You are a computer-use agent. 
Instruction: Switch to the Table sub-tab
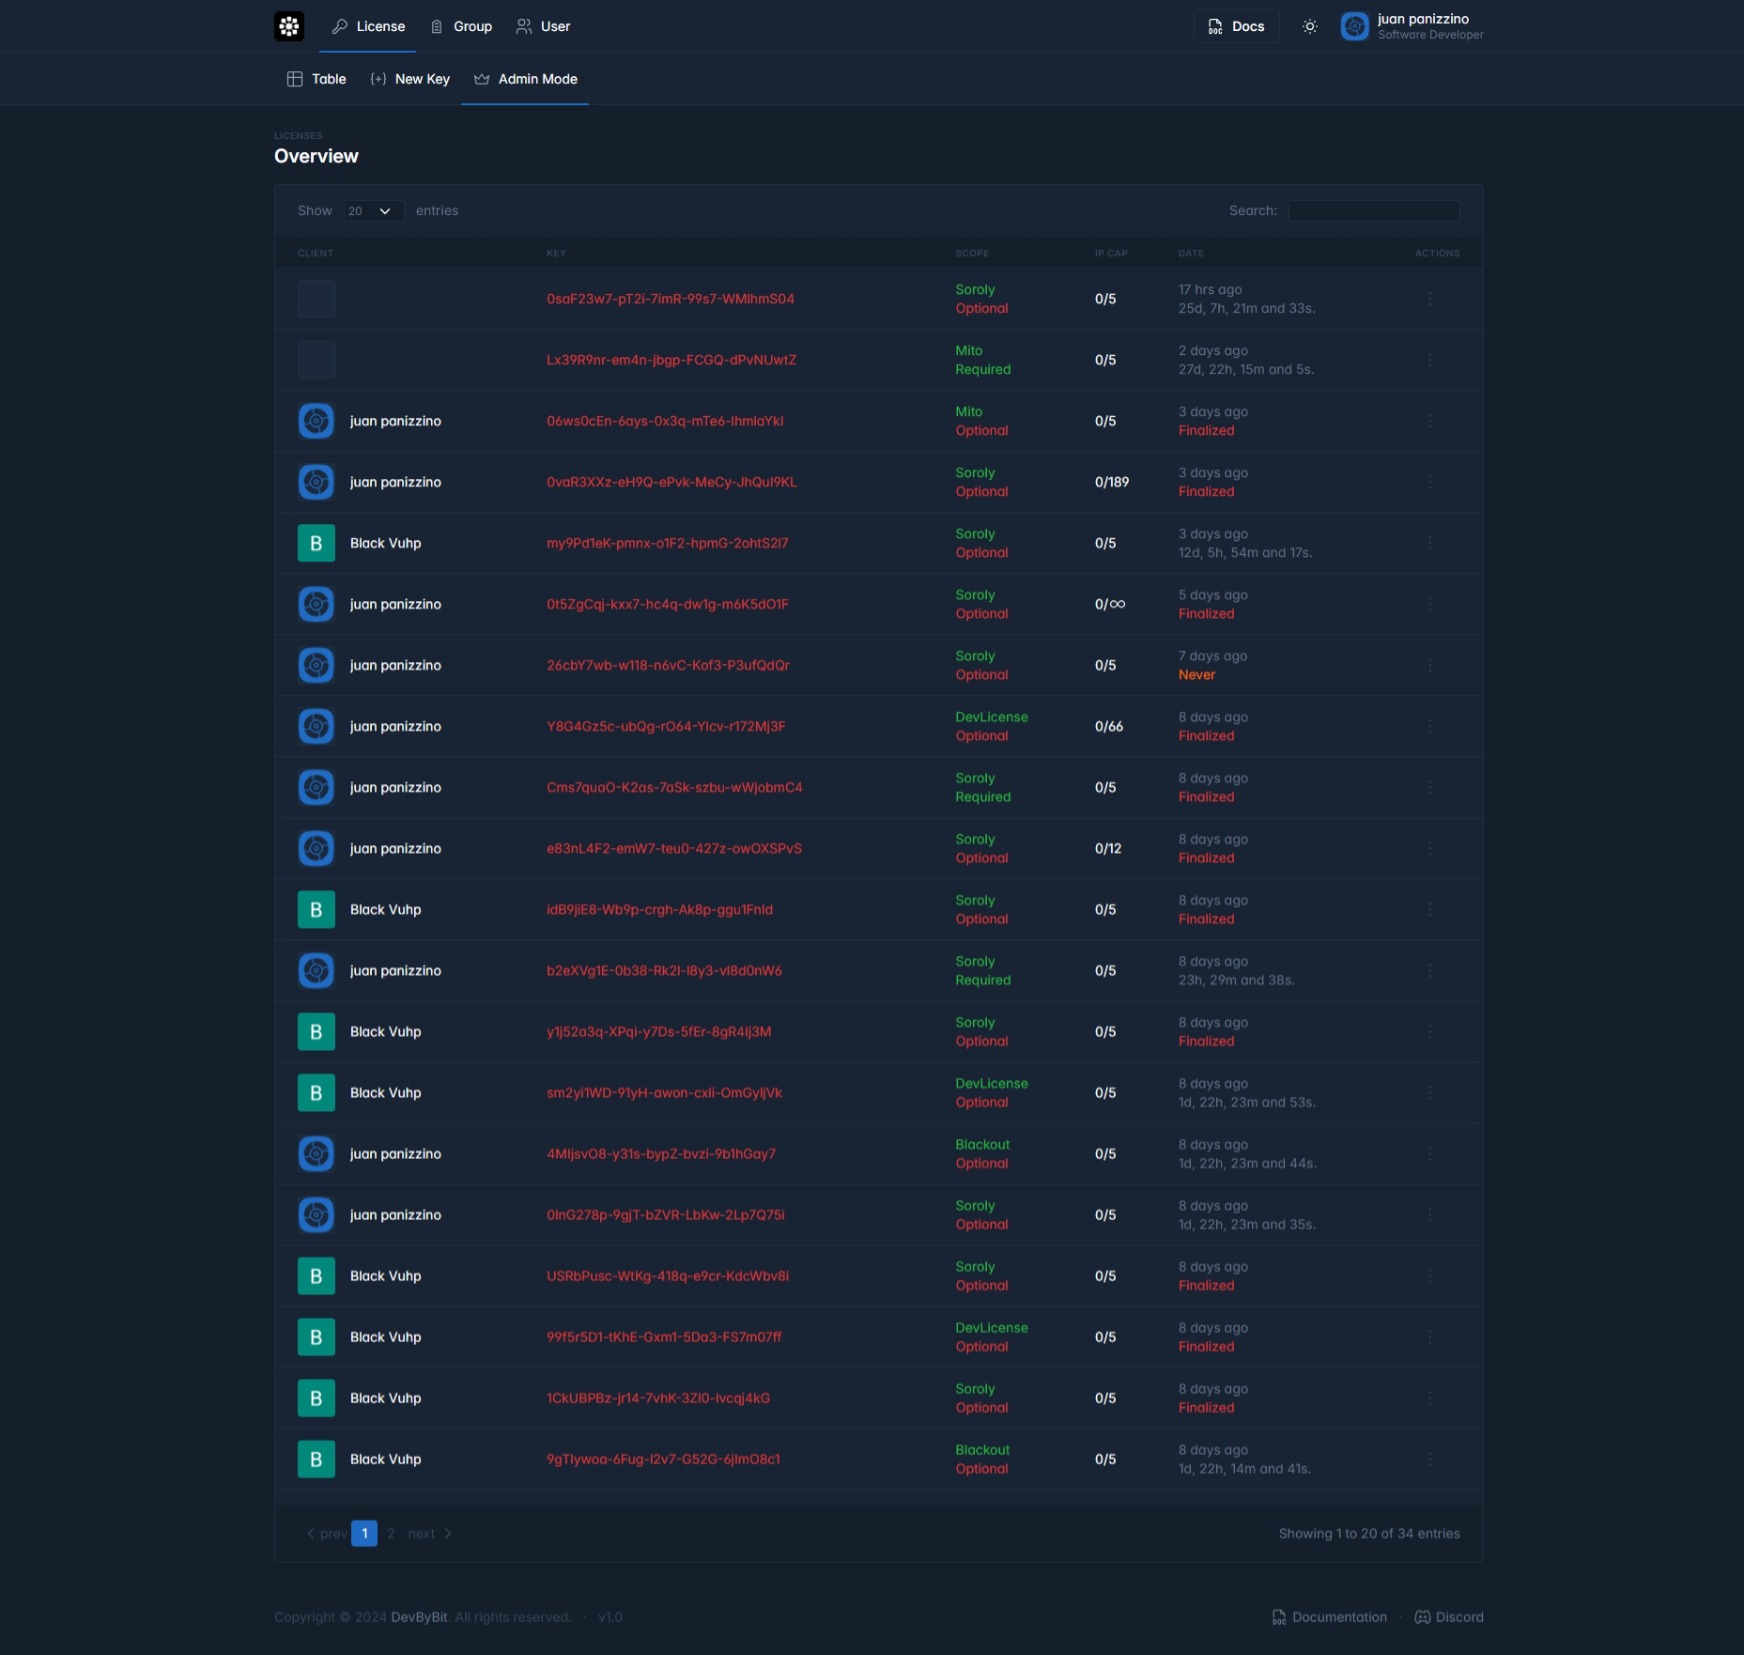click(317, 79)
